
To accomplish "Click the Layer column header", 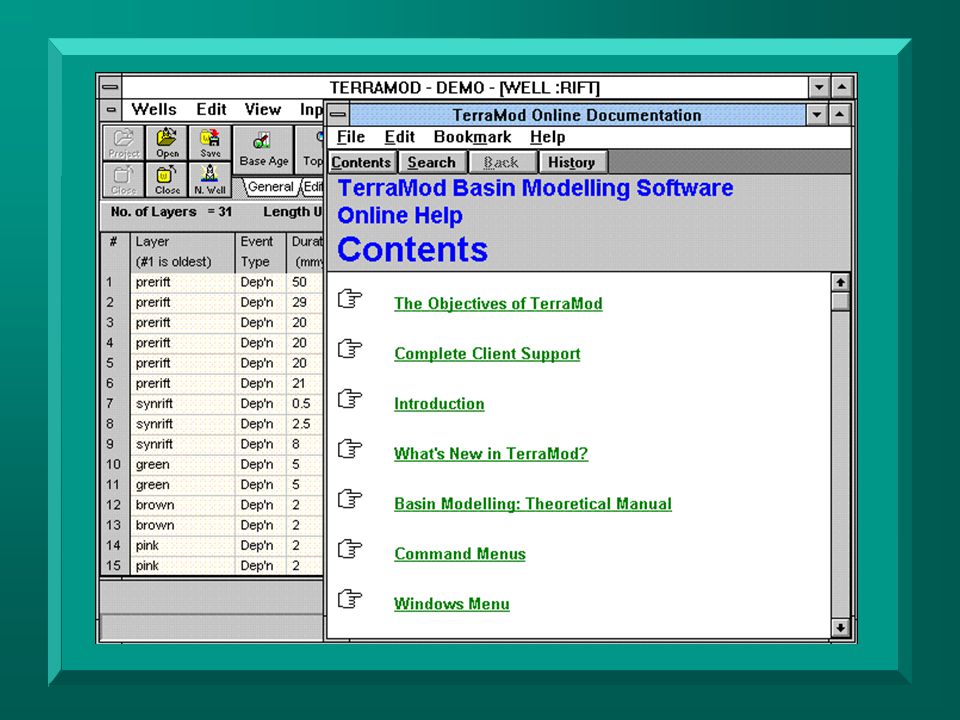I will pyautogui.click(x=182, y=252).
